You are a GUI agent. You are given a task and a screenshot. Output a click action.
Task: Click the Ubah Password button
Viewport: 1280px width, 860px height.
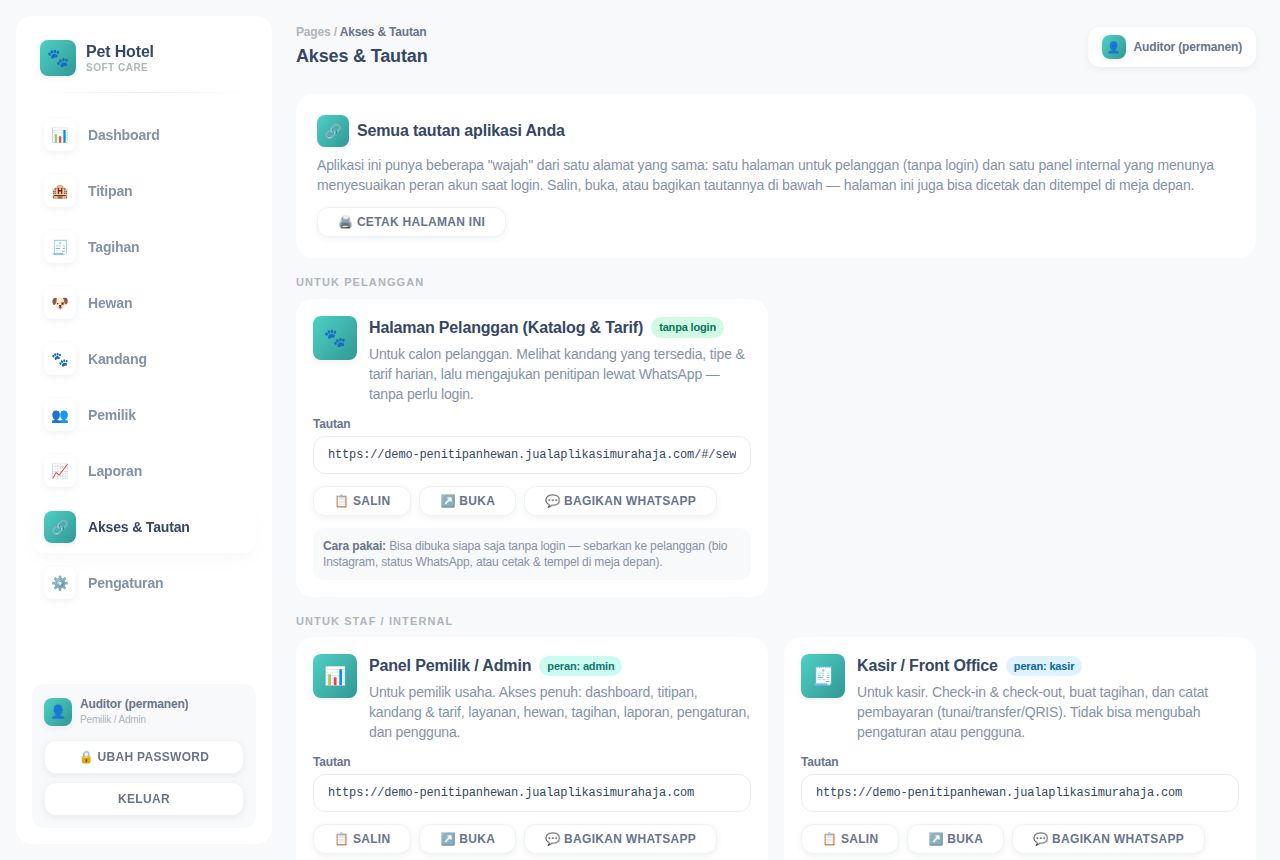tap(144, 757)
